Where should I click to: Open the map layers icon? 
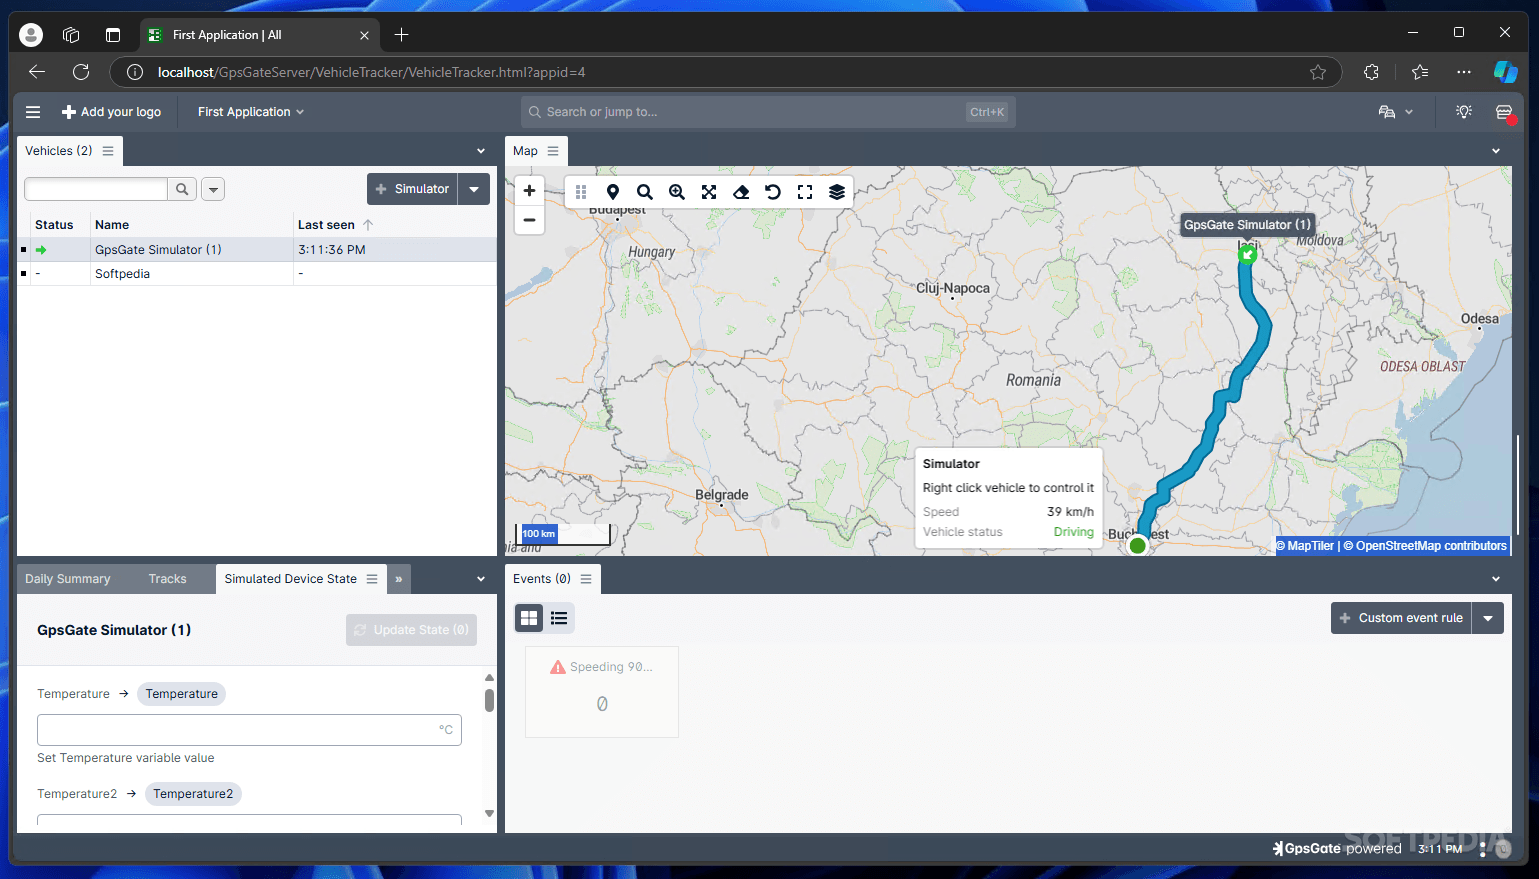click(x=837, y=192)
